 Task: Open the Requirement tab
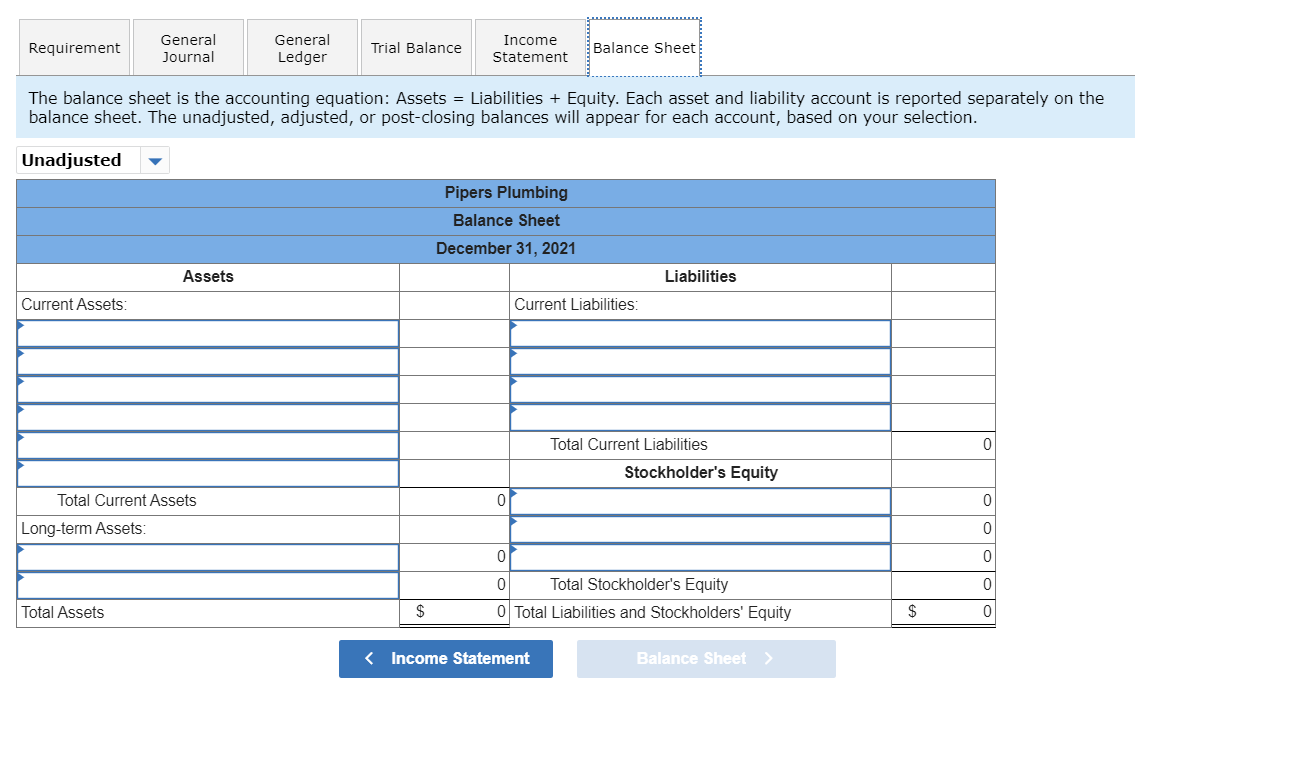coord(74,46)
